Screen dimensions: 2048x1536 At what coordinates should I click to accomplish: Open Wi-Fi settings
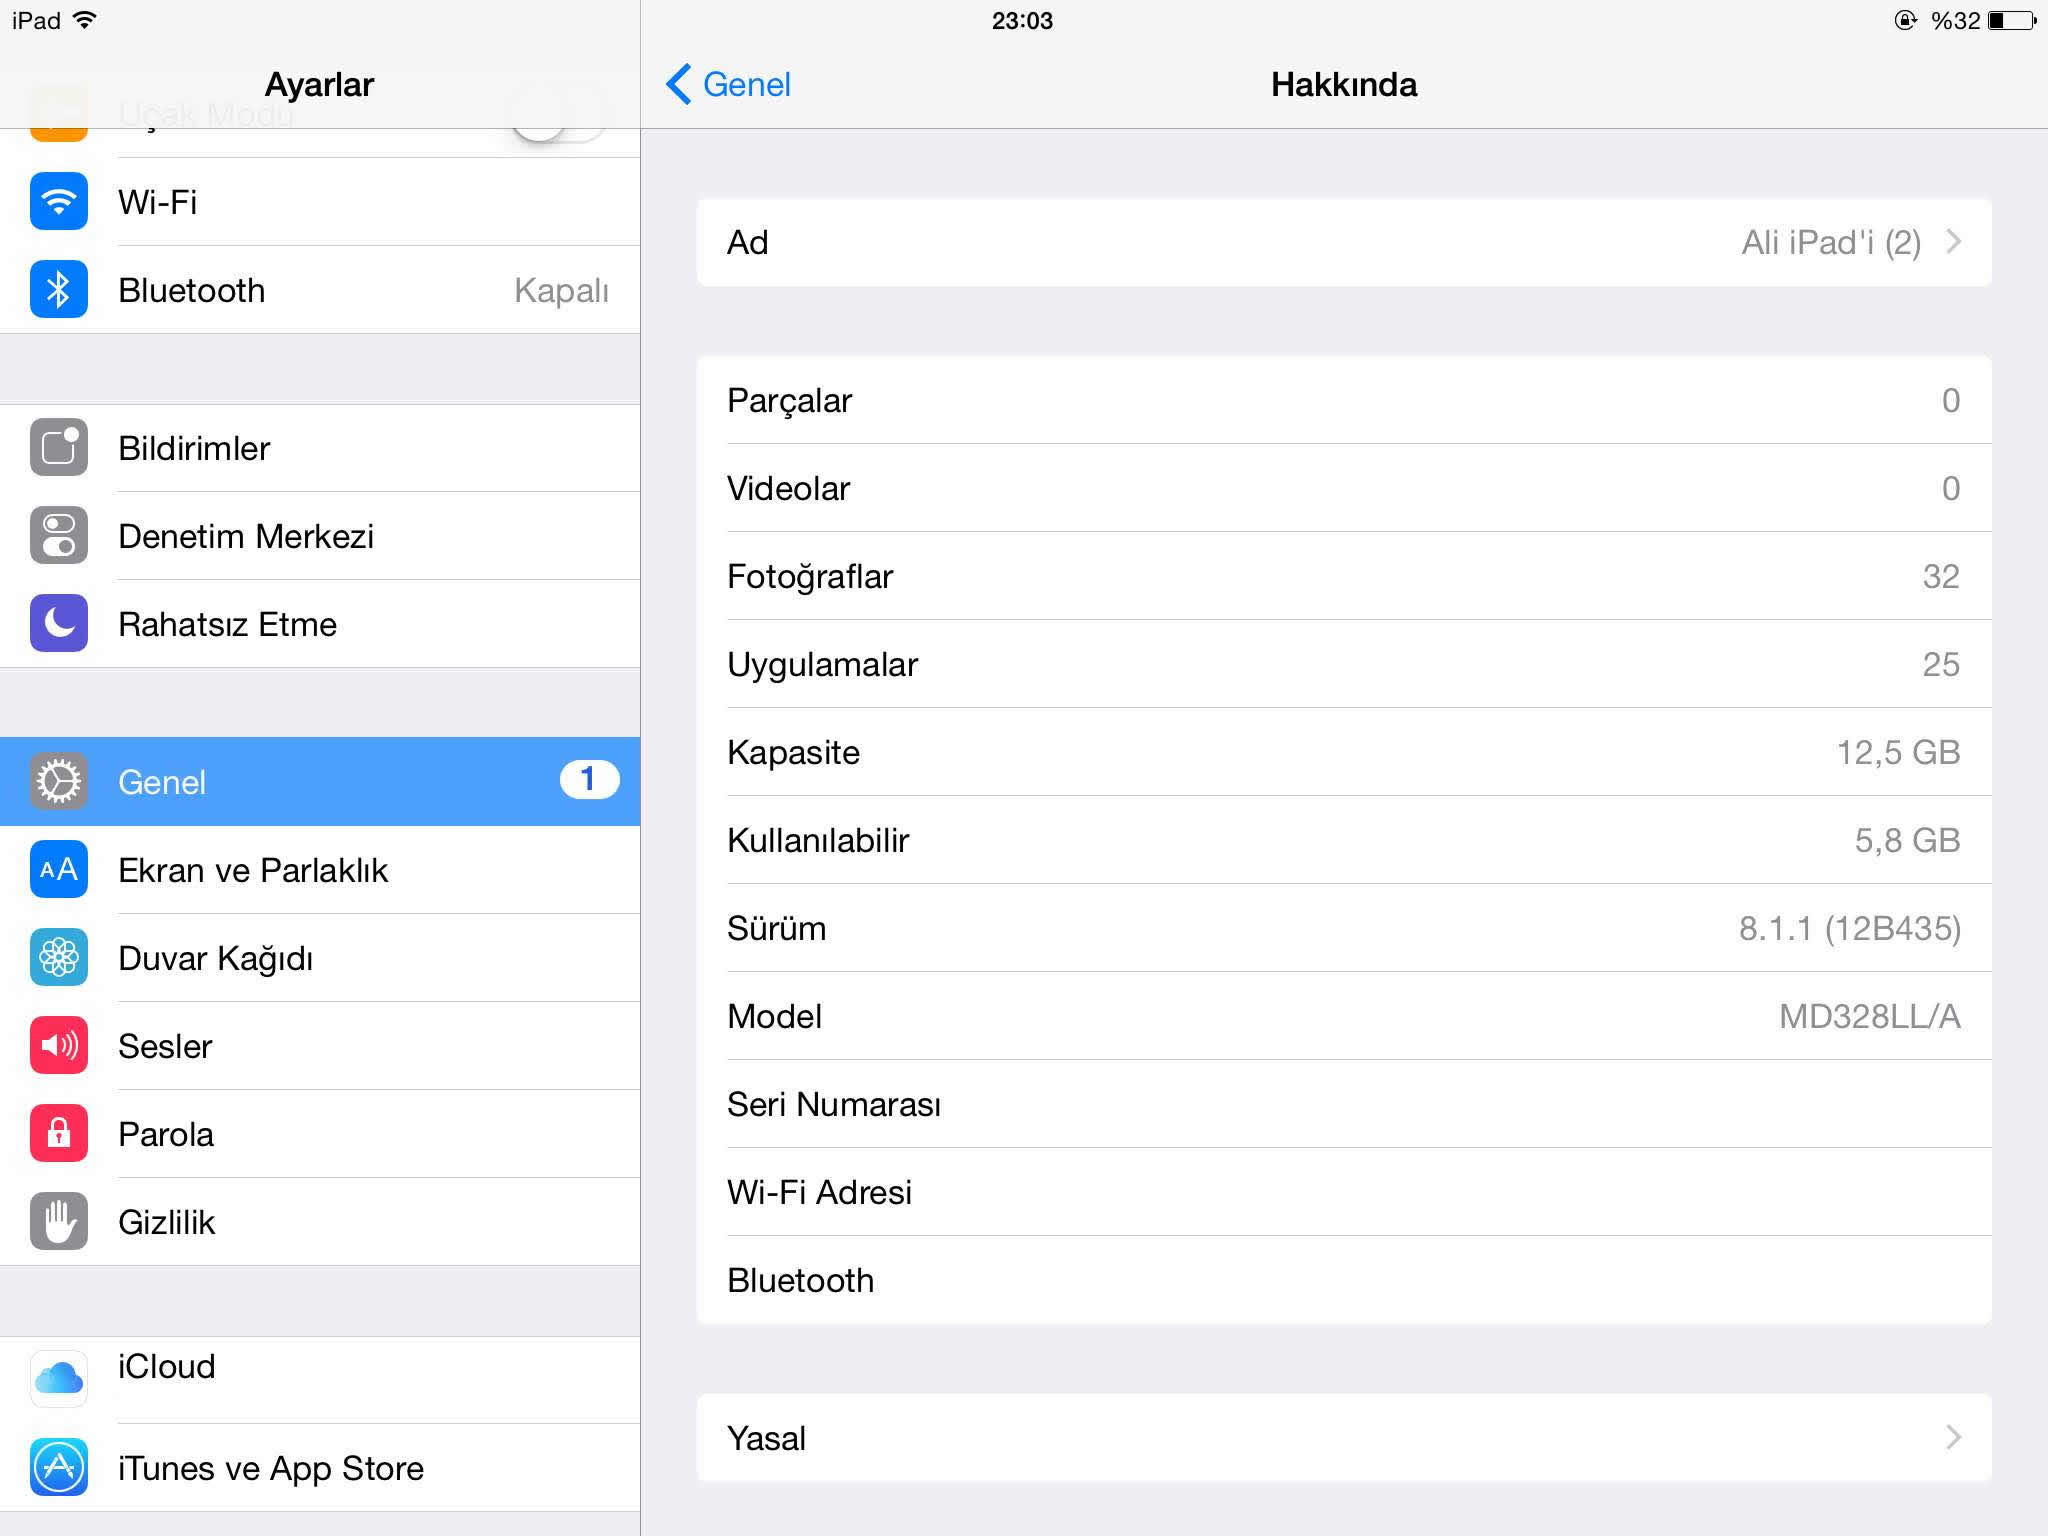[x=320, y=202]
